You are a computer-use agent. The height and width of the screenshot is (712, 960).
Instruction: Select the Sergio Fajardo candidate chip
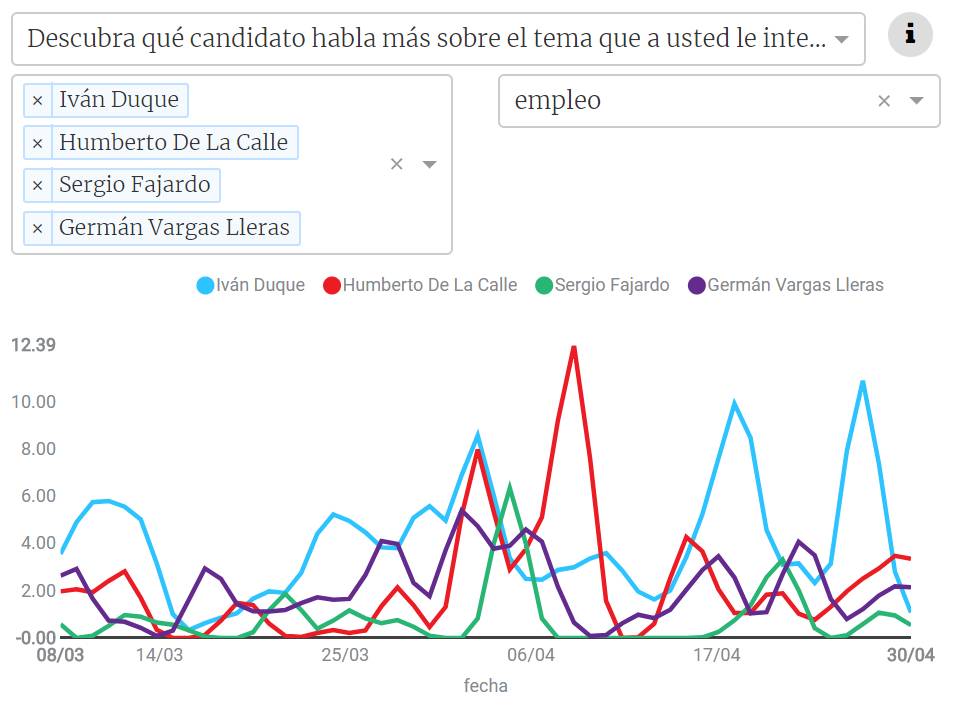coord(134,185)
